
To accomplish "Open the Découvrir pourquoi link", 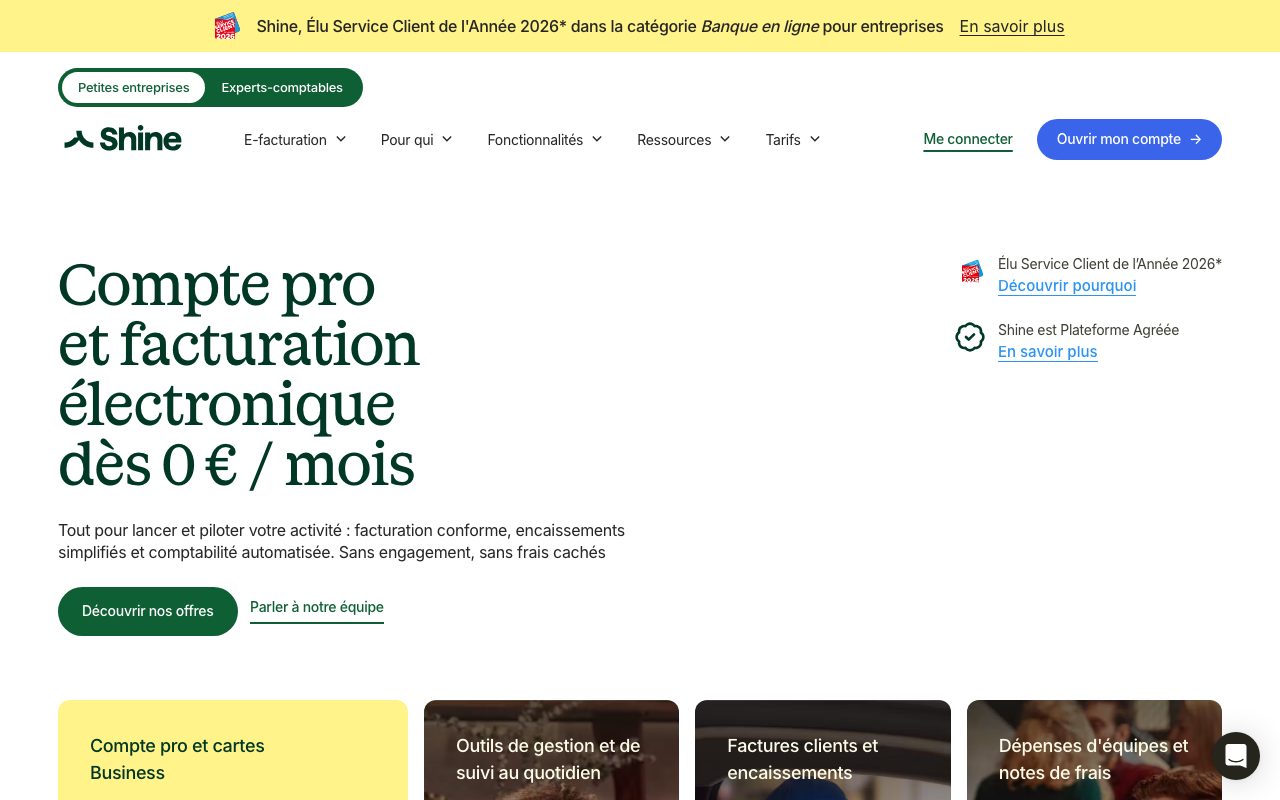I will point(1067,286).
